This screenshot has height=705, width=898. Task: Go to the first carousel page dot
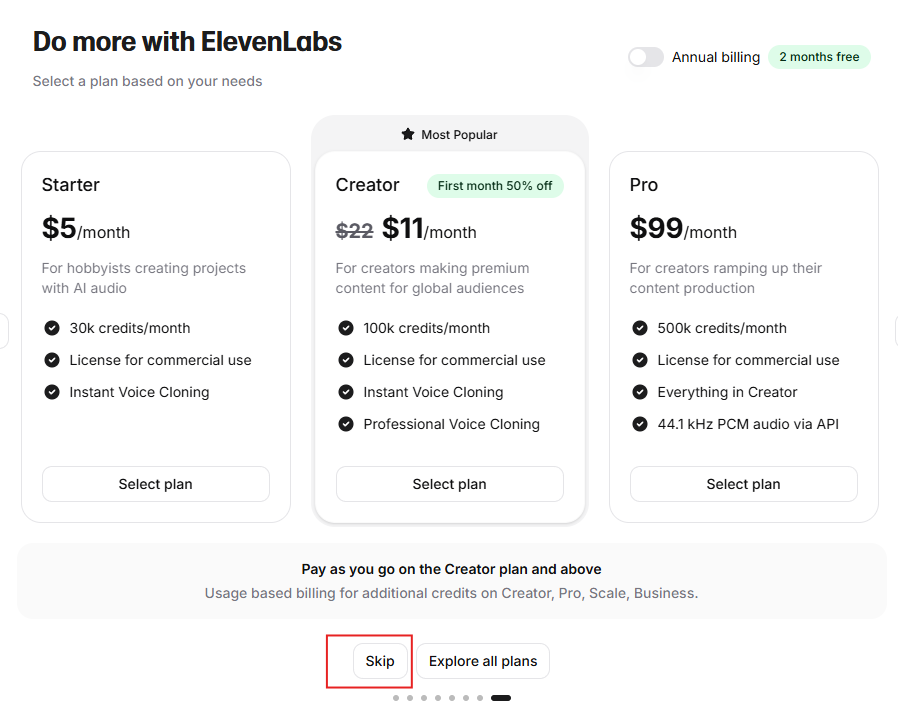[x=396, y=698]
